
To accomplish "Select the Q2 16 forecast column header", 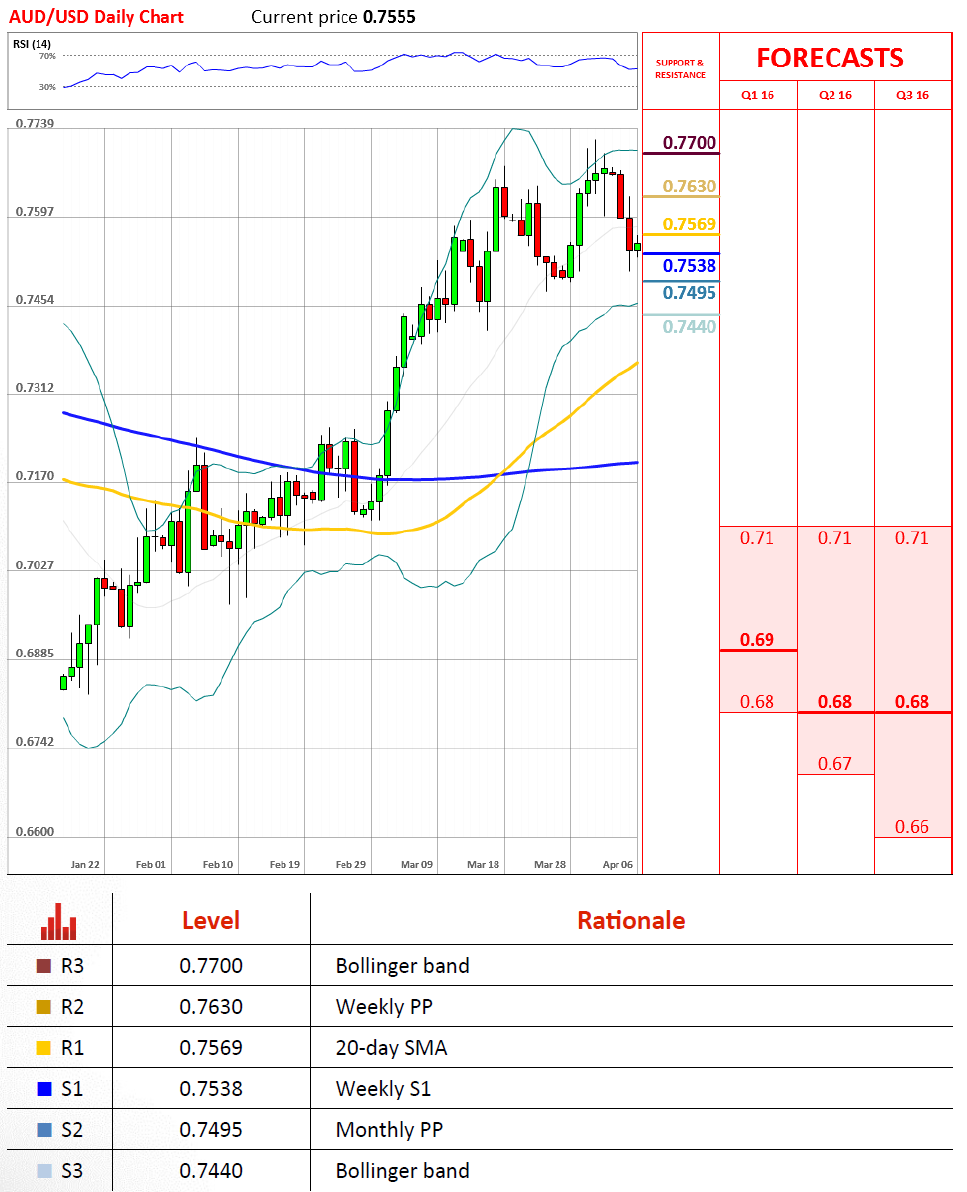I will point(835,95).
